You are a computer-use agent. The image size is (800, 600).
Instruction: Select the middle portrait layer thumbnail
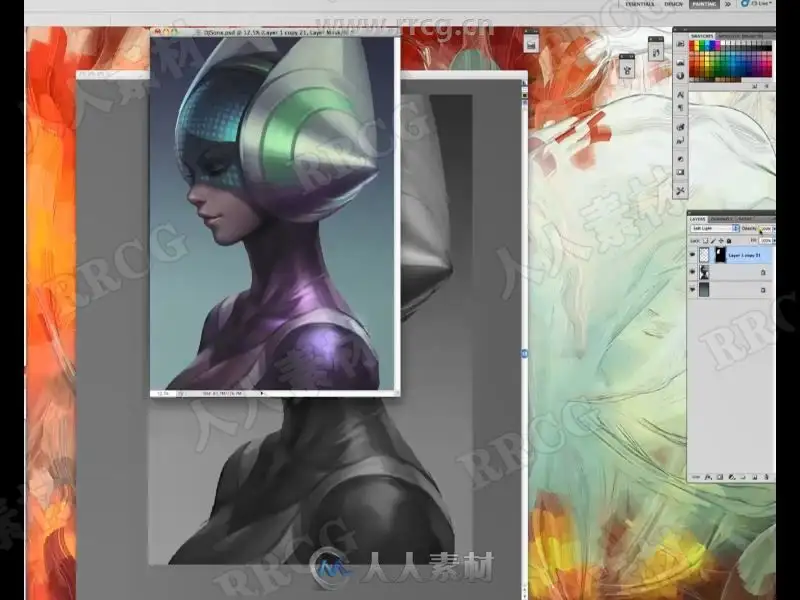tap(704, 272)
